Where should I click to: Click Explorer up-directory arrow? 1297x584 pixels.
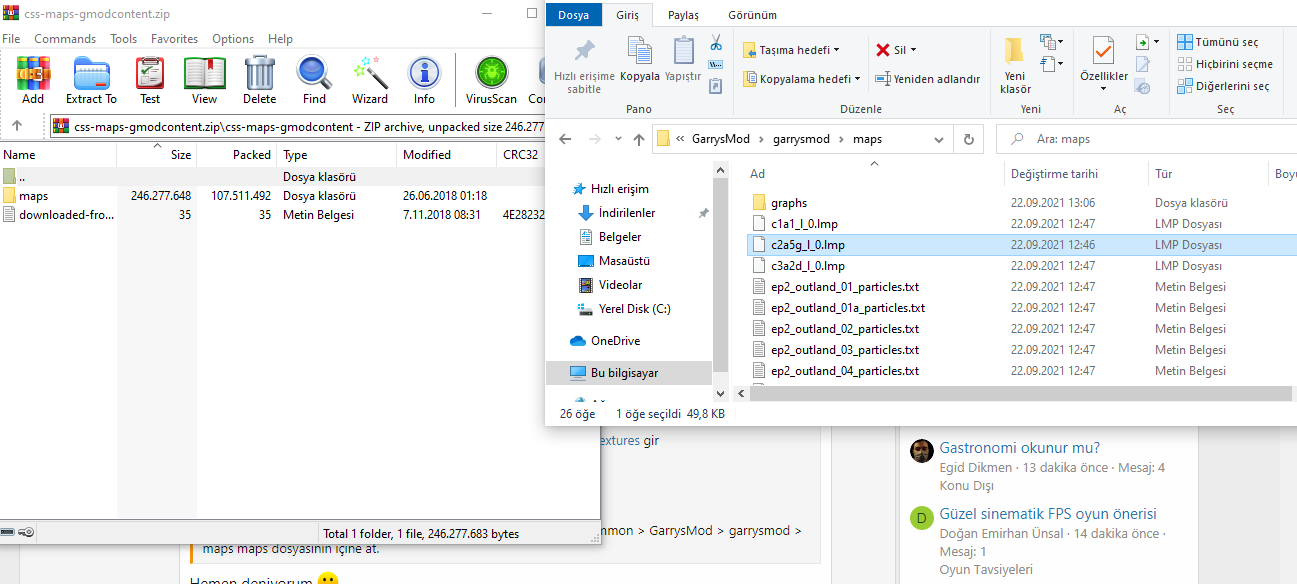pyautogui.click(x=639, y=139)
